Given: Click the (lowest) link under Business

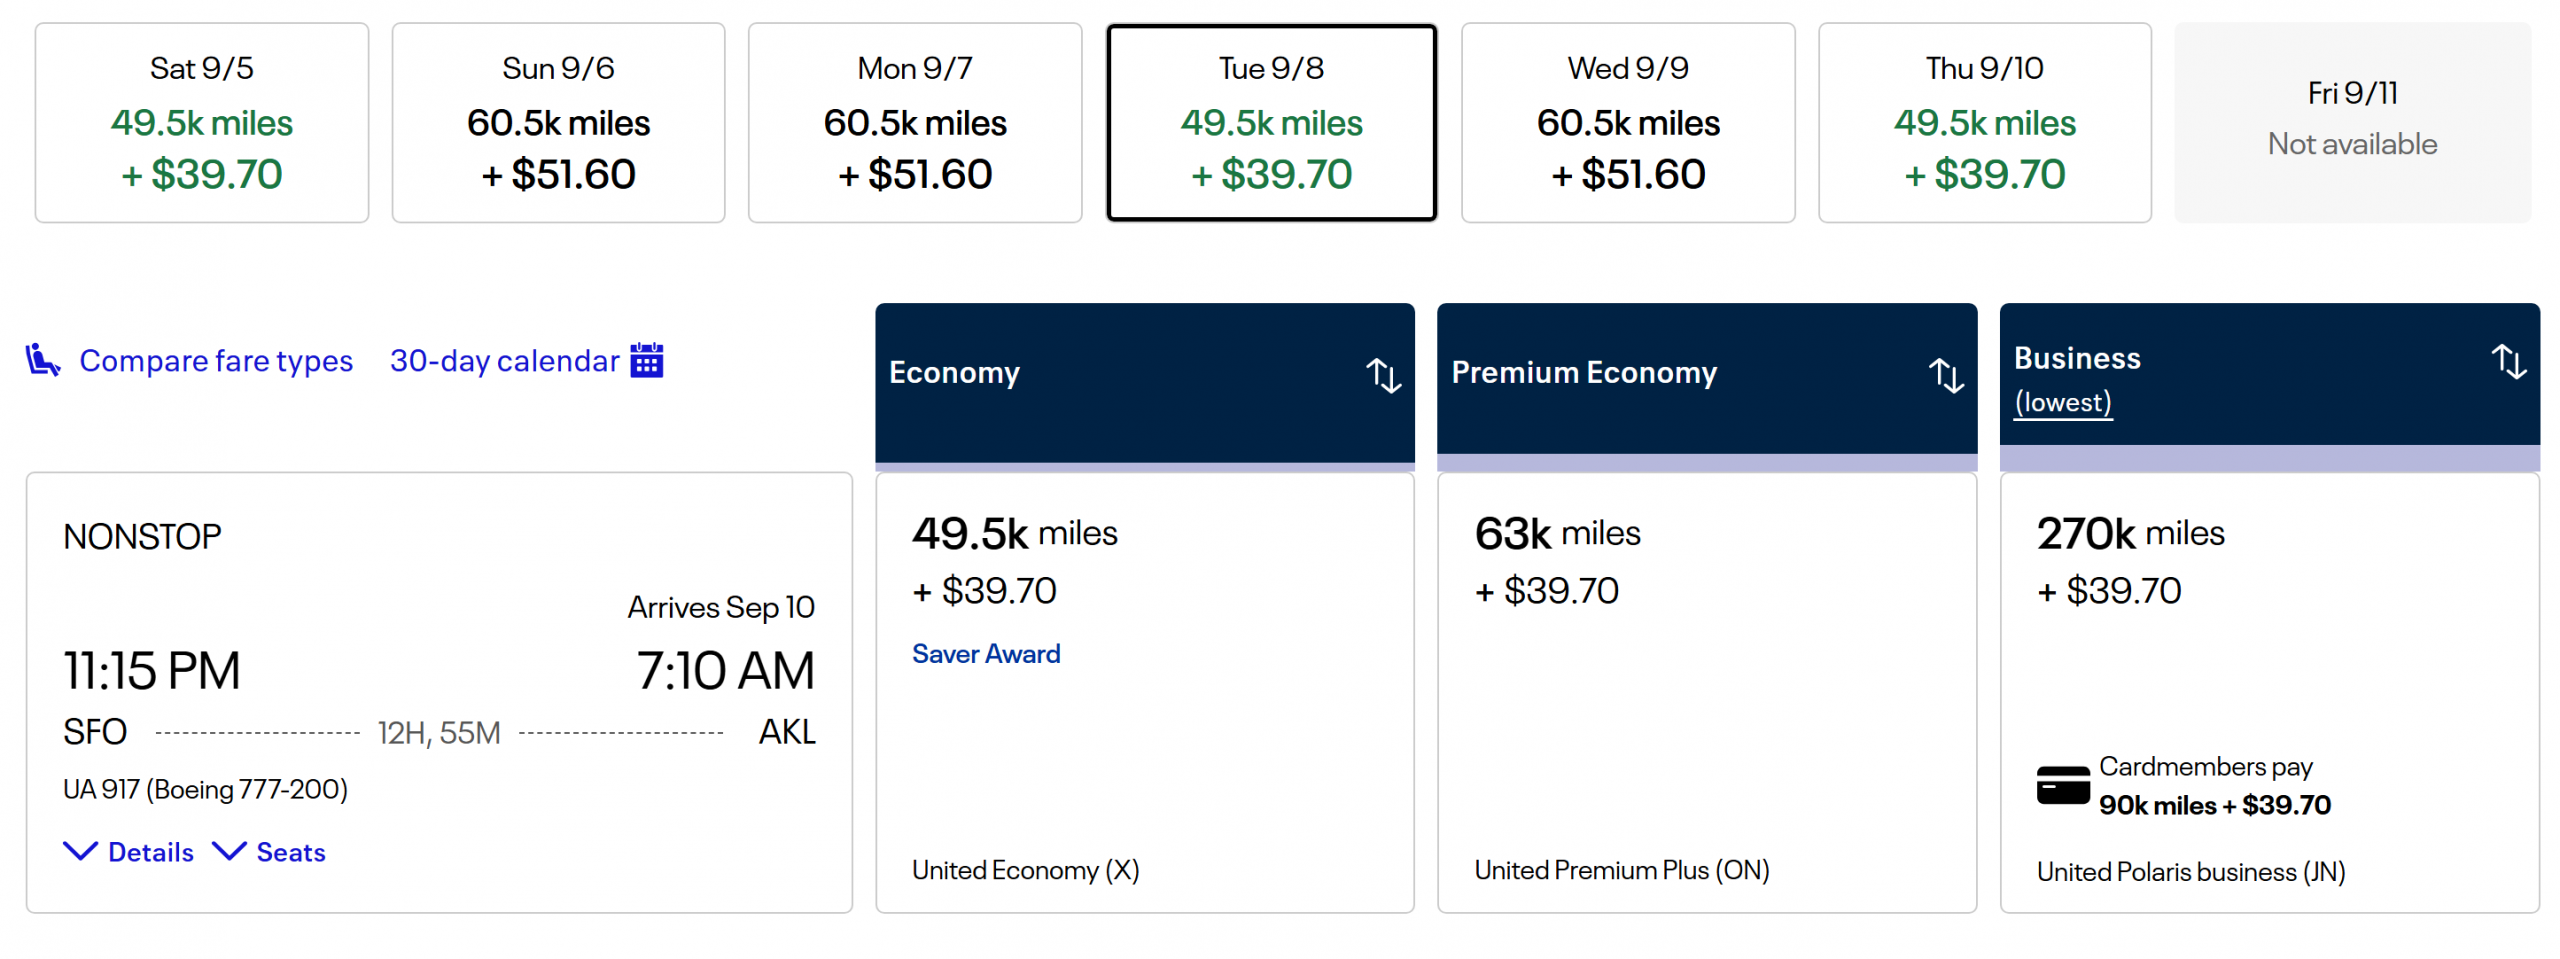Looking at the screenshot, I should (x=2062, y=402).
